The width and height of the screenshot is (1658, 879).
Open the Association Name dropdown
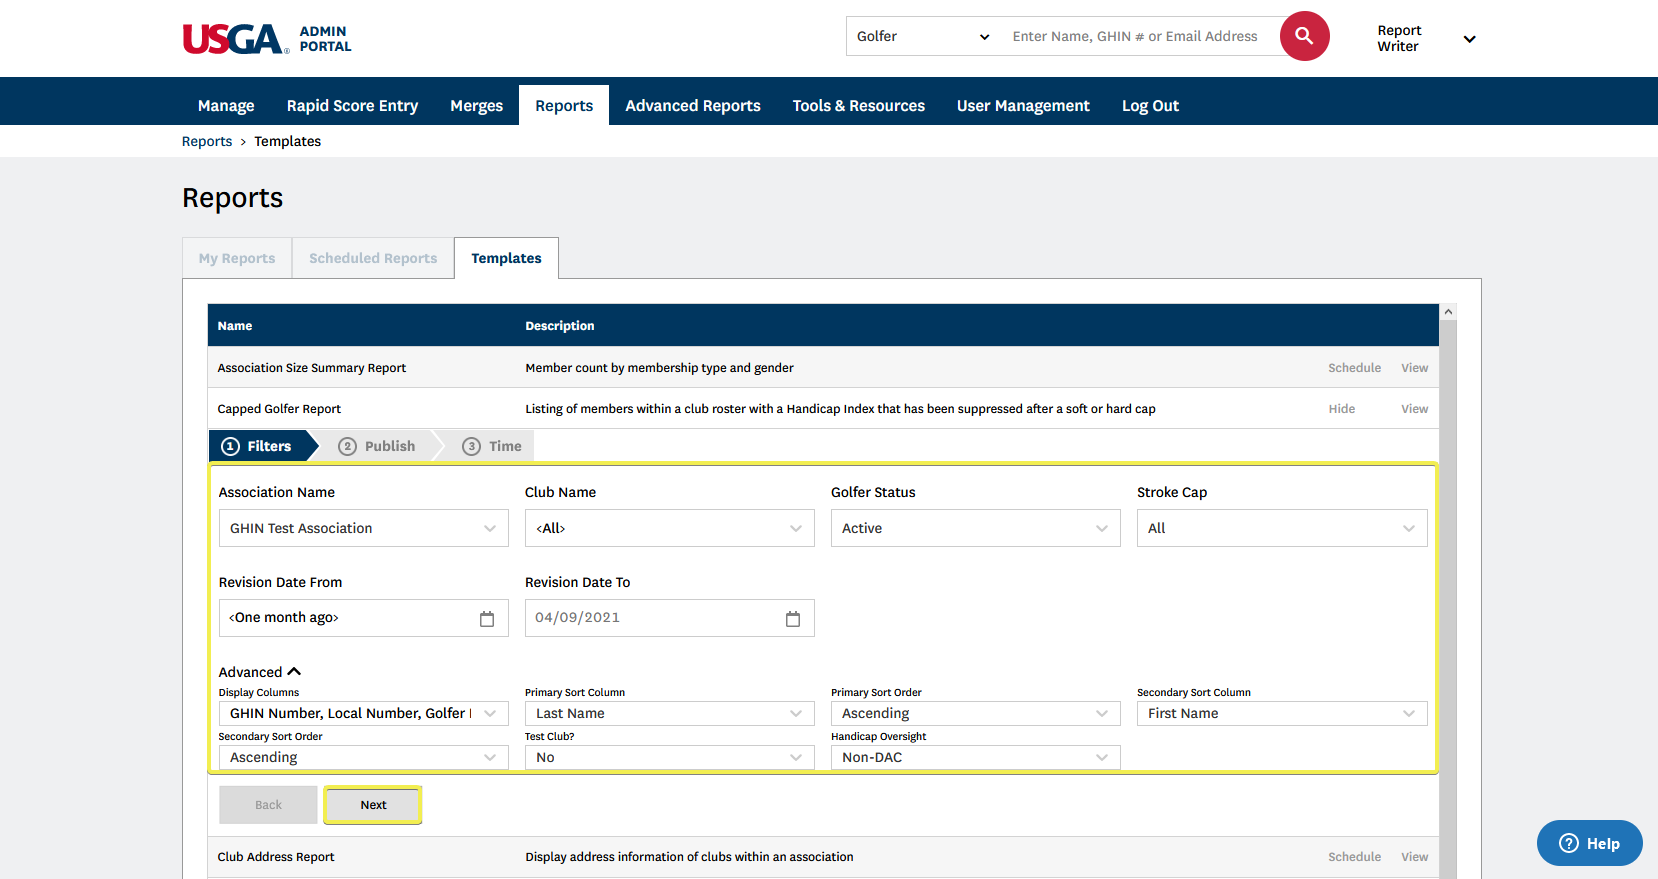[363, 528]
